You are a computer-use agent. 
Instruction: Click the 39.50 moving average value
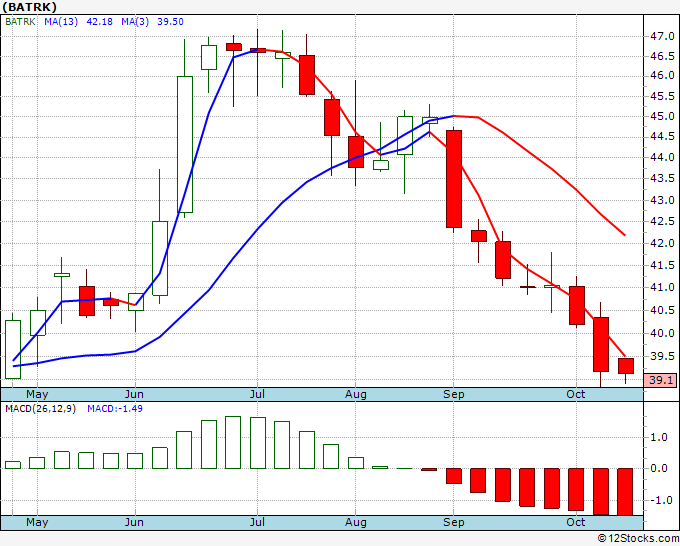point(170,22)
